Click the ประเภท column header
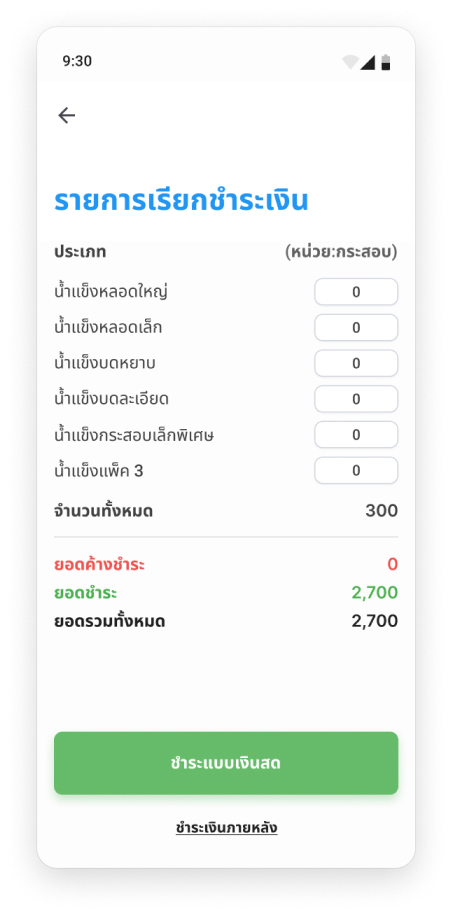 (x=80, y=252)
